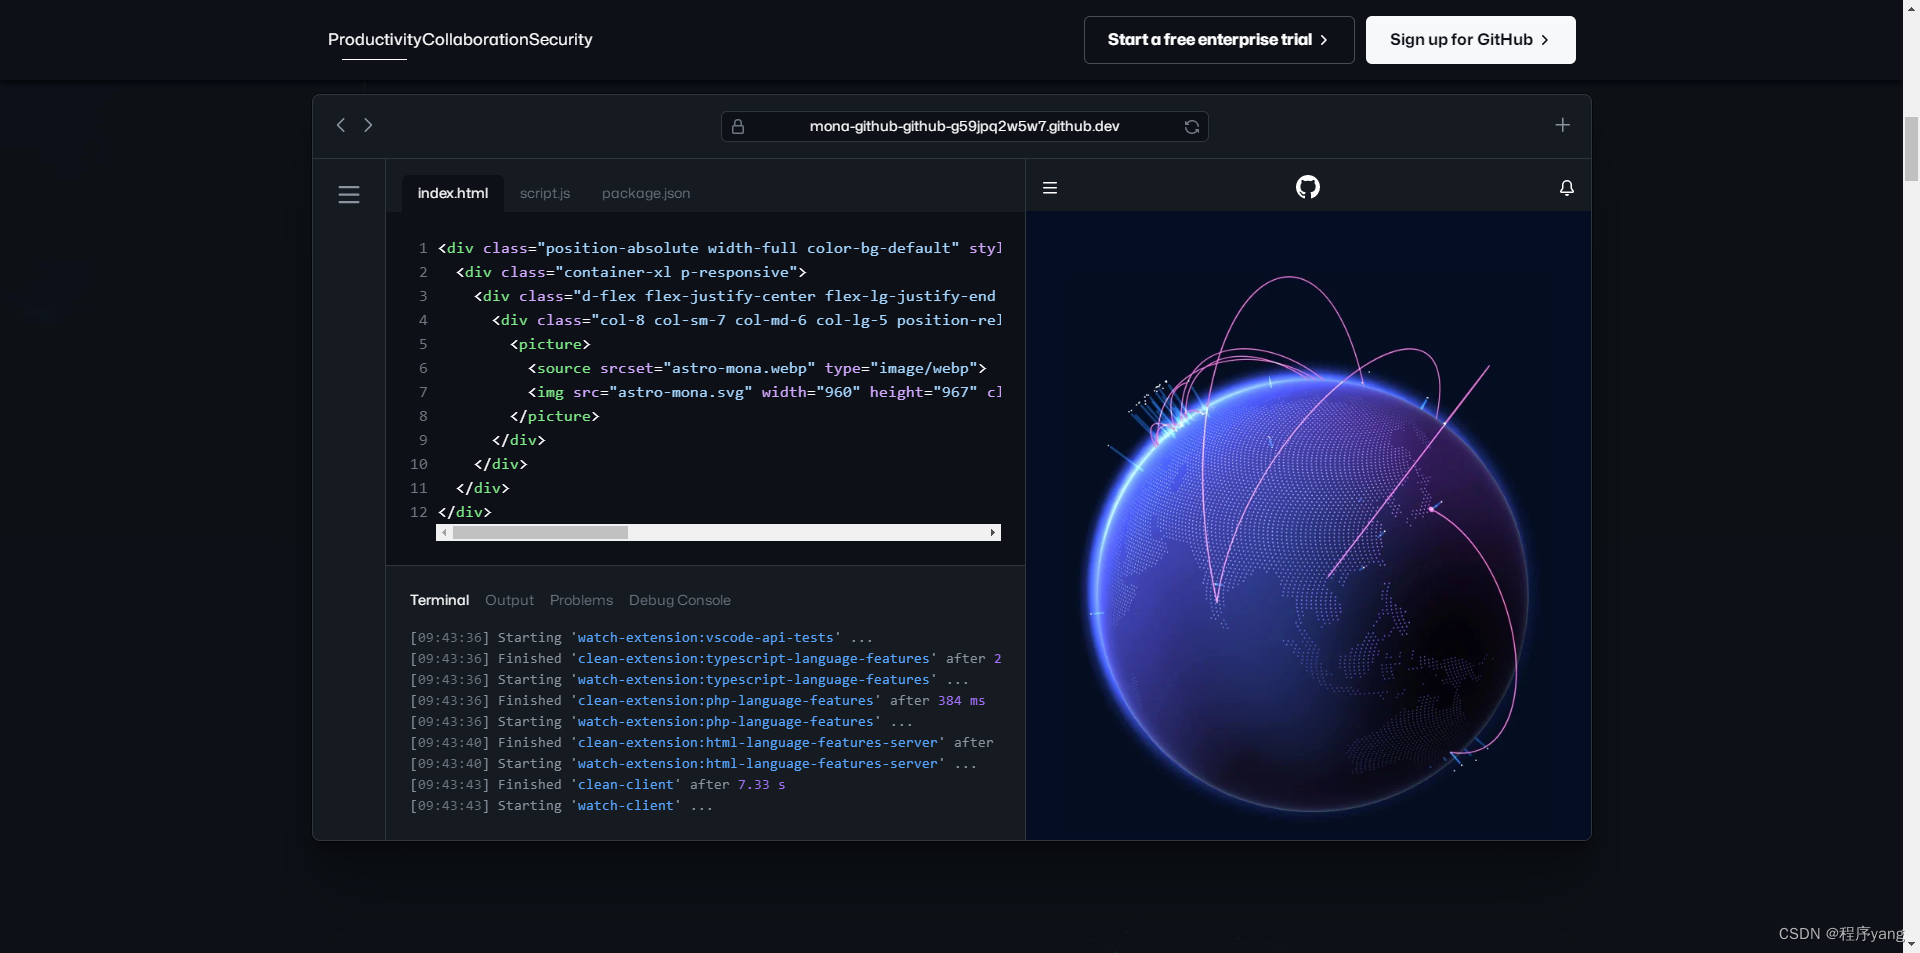Viewport: 1920px width, 953px height.
Task: Click the page vertical scrollbar thumb
Action: [x=1911, y=148]
